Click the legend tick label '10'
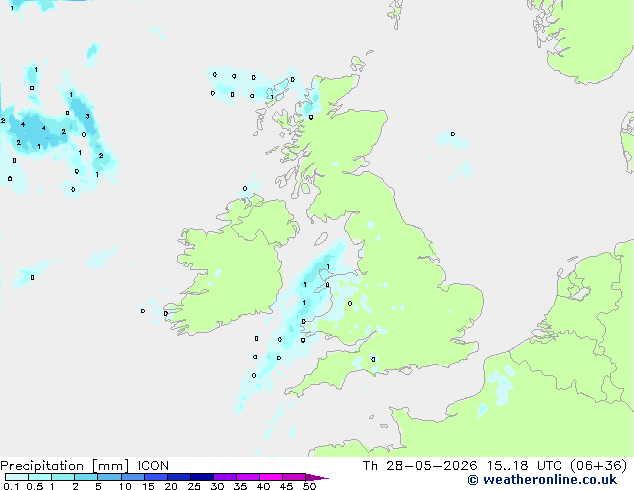This screenshot has width=634, height=490. pos(125,486)
